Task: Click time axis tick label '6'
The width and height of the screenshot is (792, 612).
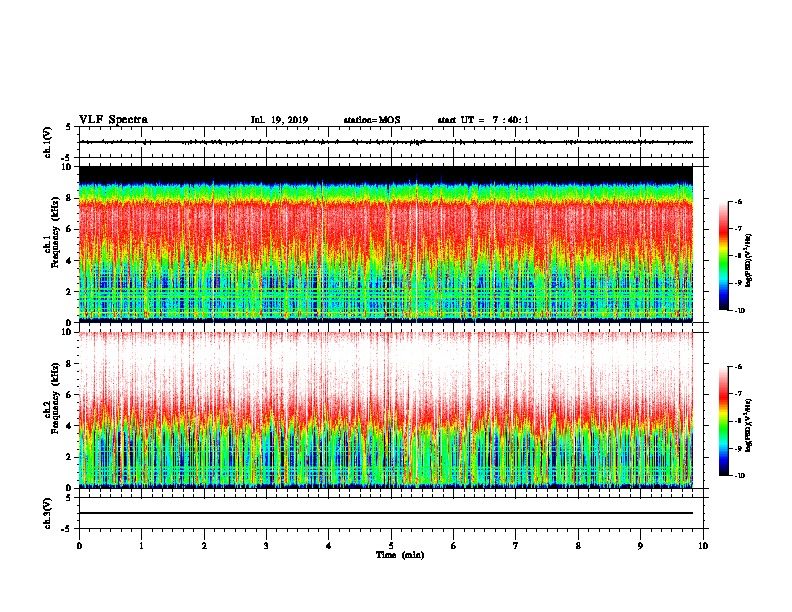Action: click(454, 546)
